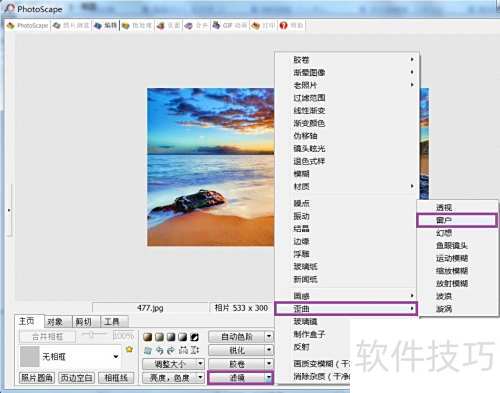This screenshot has width=500, height=393.
Task: Expand 胶卷 submenu in filter menu
Action: coord(346,60)
